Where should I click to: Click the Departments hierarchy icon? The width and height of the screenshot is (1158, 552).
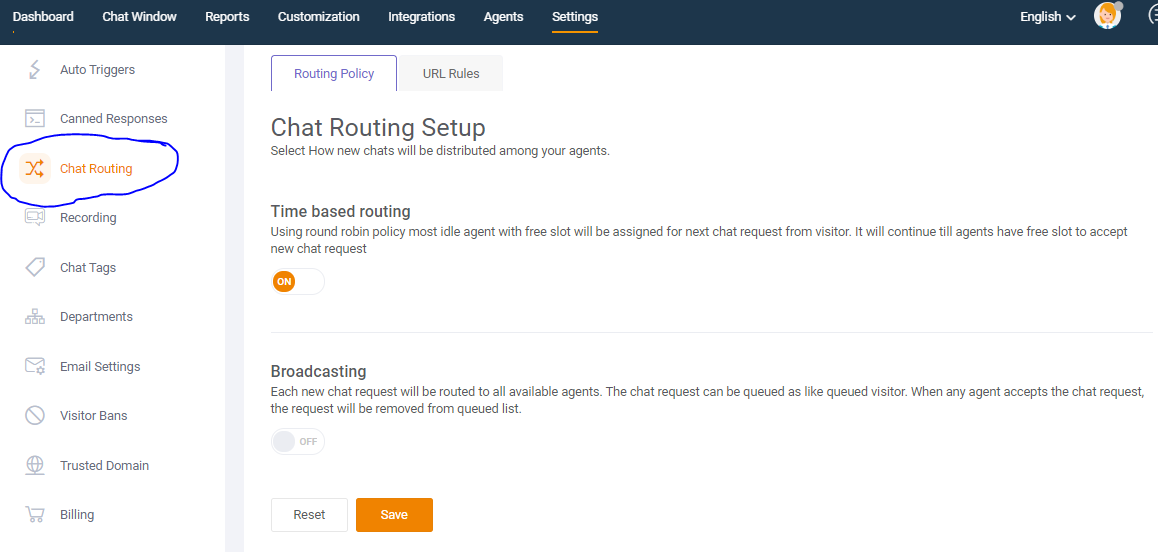tap(35, 316)
